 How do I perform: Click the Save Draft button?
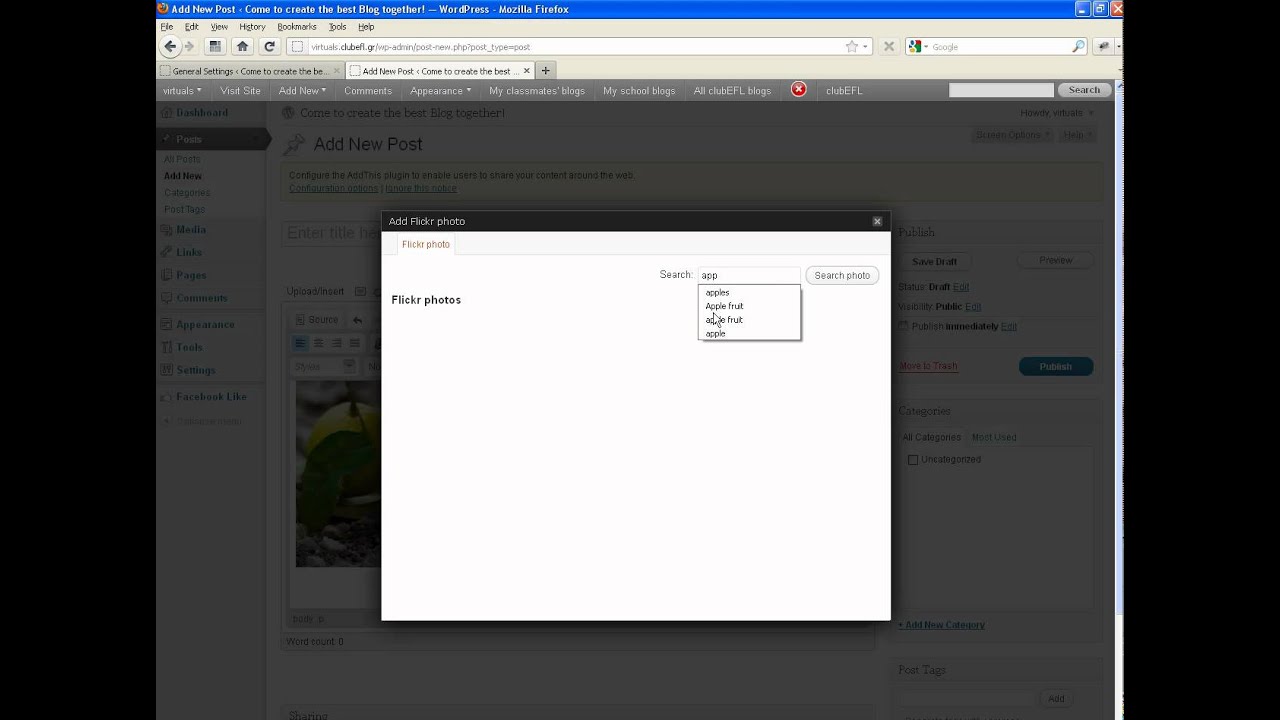point(935,261)
